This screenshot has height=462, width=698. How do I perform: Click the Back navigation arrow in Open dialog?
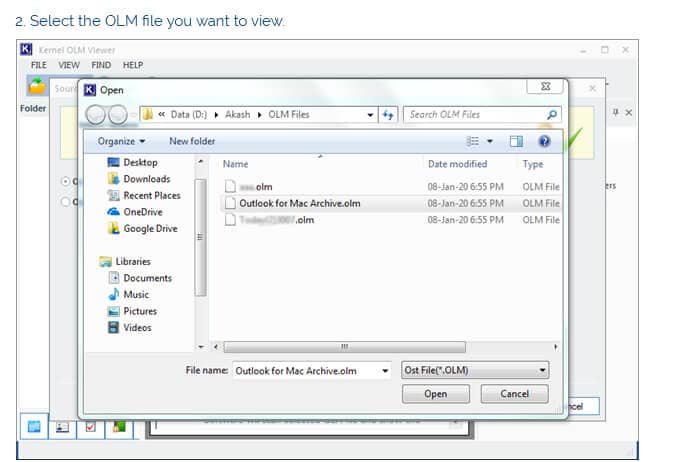point(95,115)
